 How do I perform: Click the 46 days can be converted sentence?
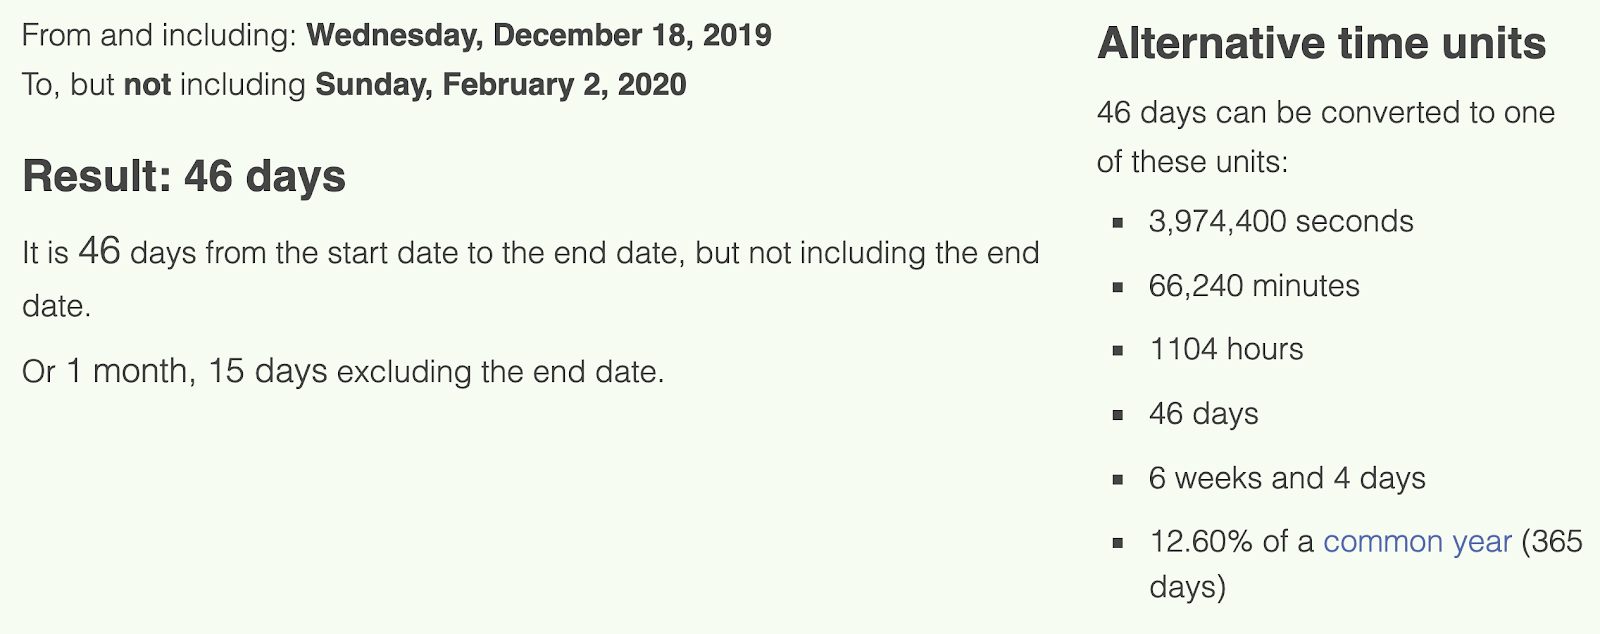[x=1325, y=113]
